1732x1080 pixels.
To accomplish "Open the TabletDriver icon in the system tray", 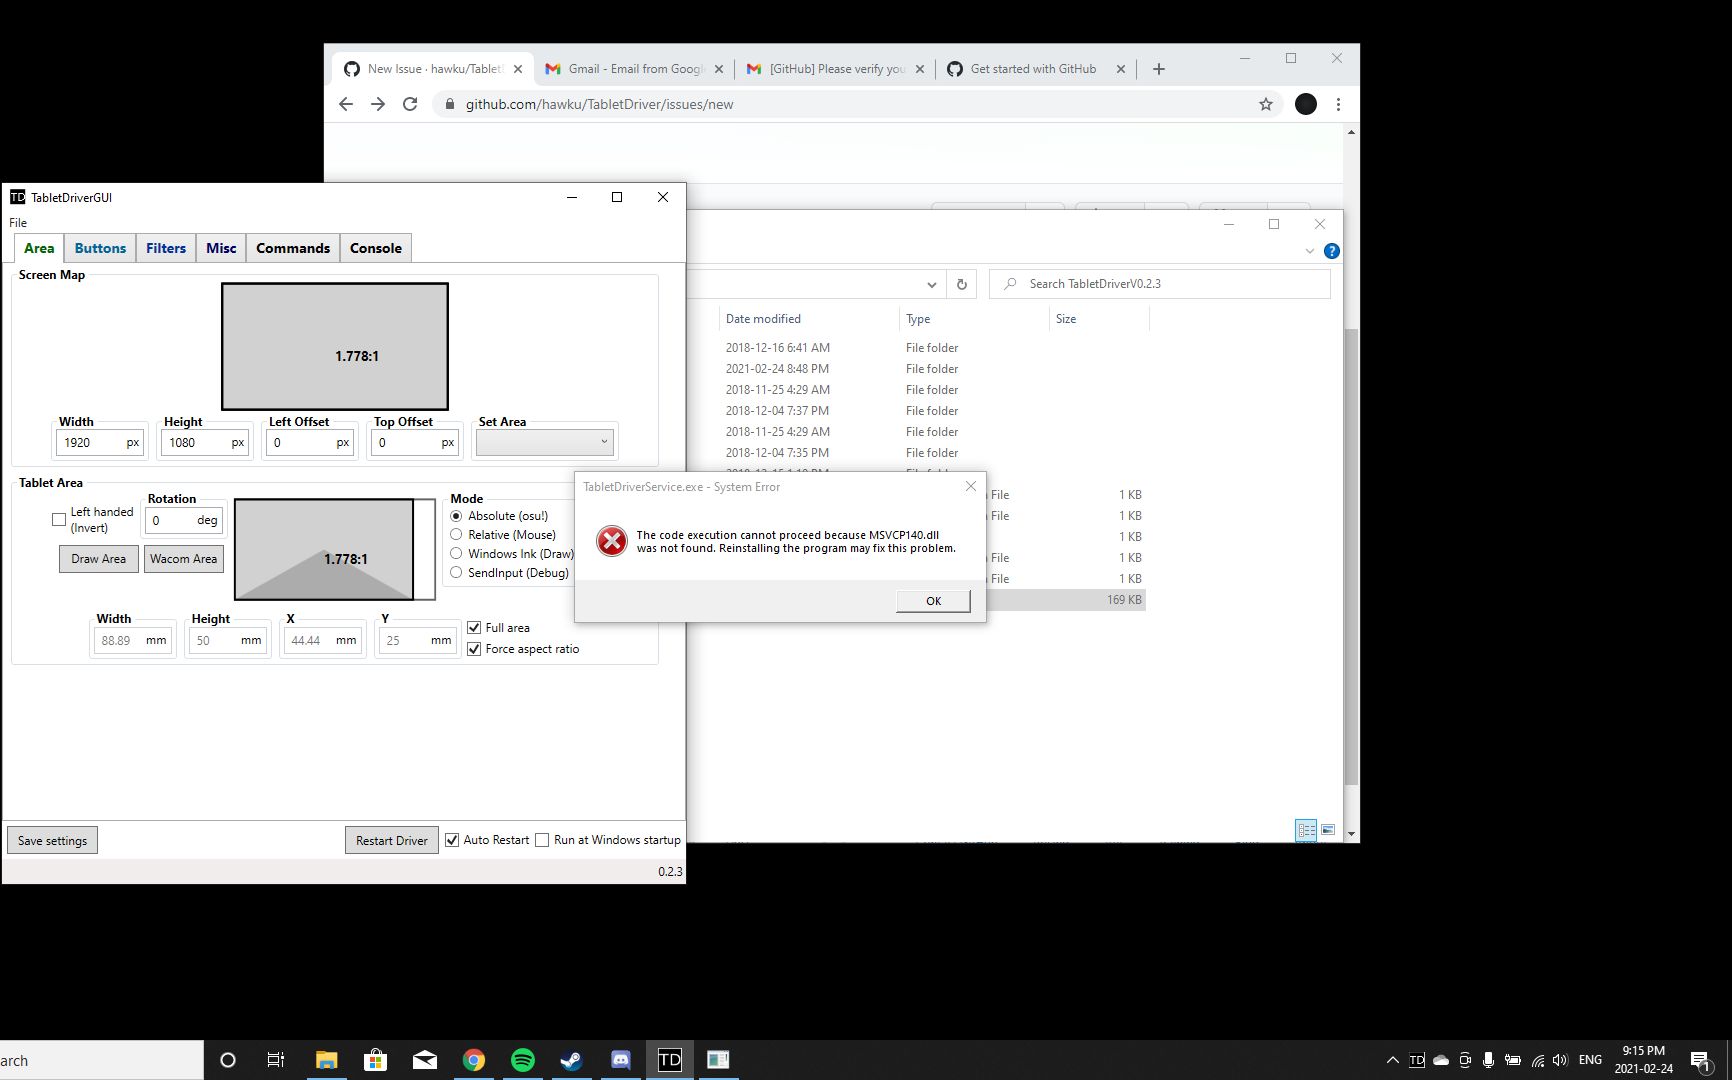I will (x=1416, y=1060).
